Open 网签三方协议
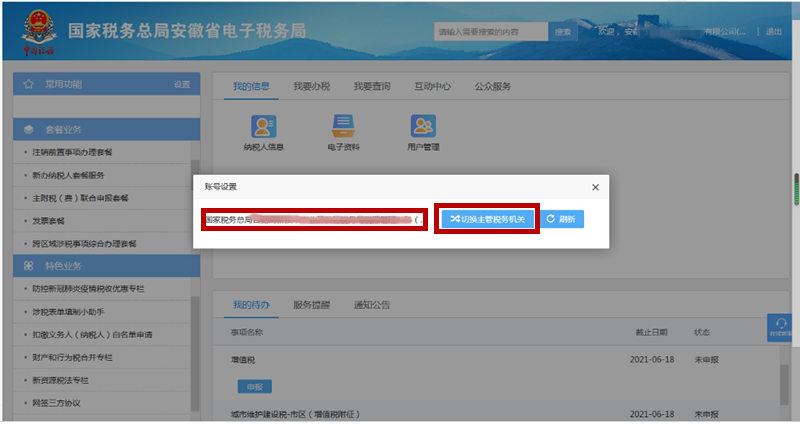This screenshot has width=800, height=424. [x=56, y=403]
